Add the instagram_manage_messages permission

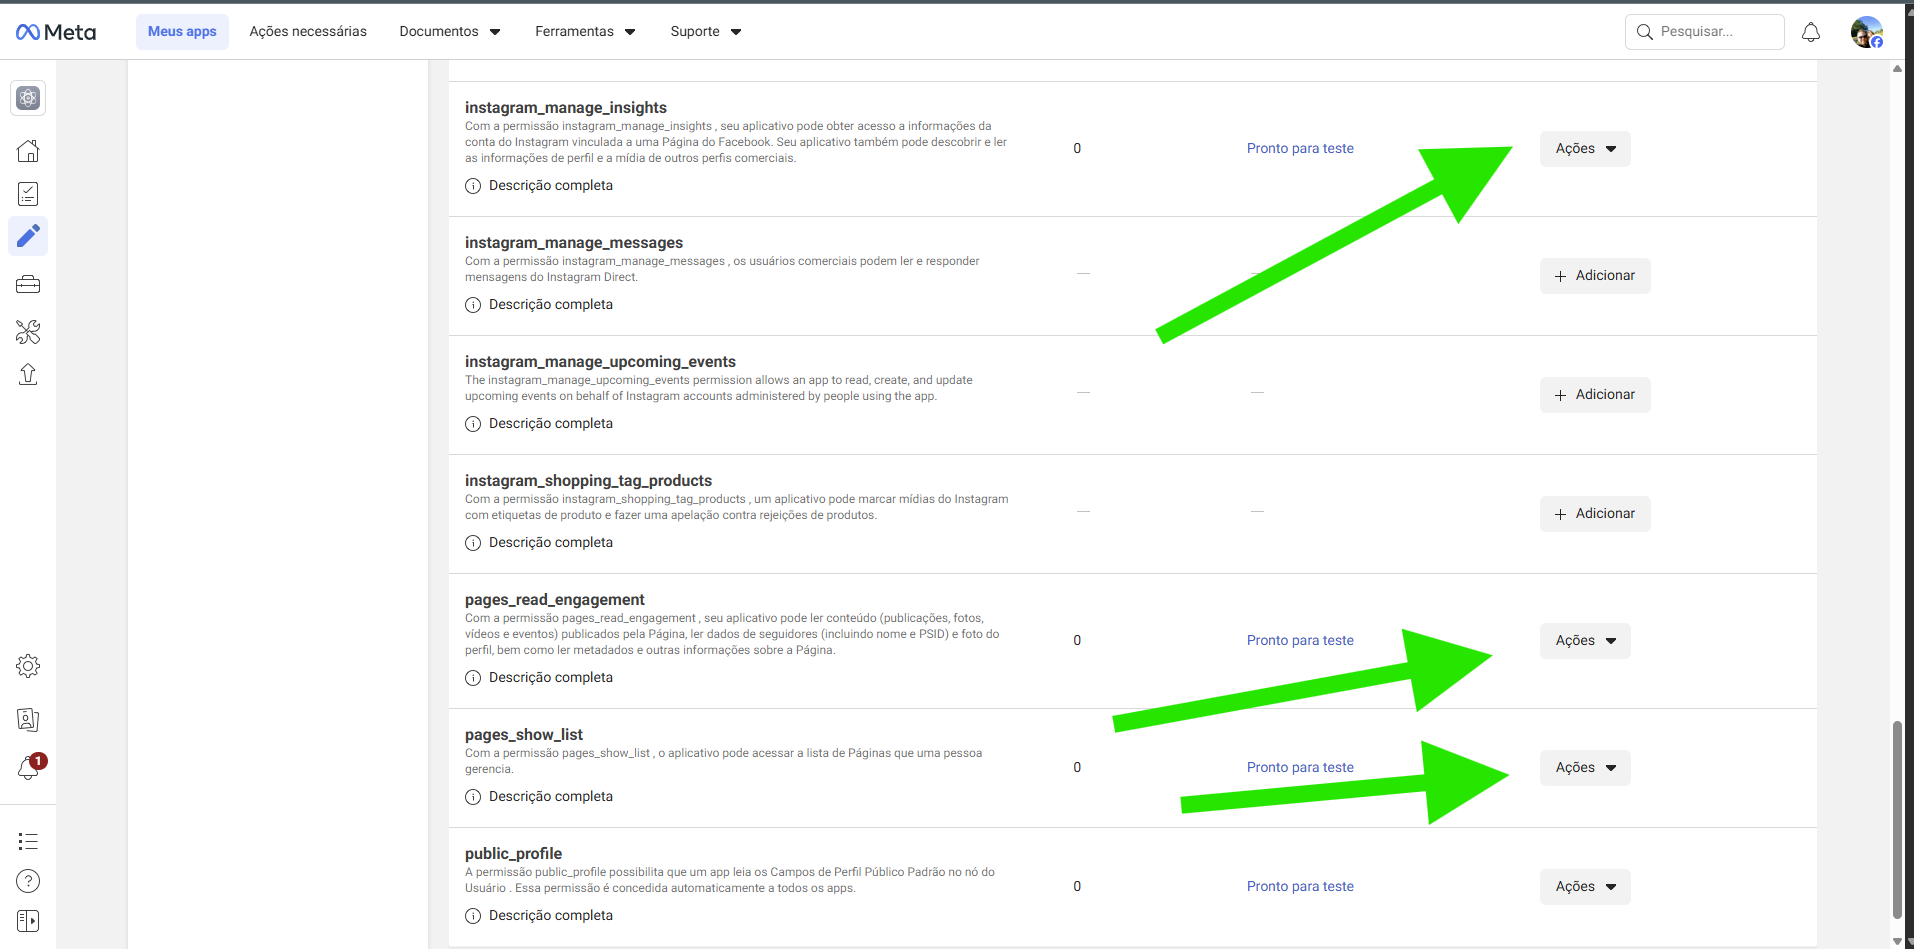(x=1595, y=276)
